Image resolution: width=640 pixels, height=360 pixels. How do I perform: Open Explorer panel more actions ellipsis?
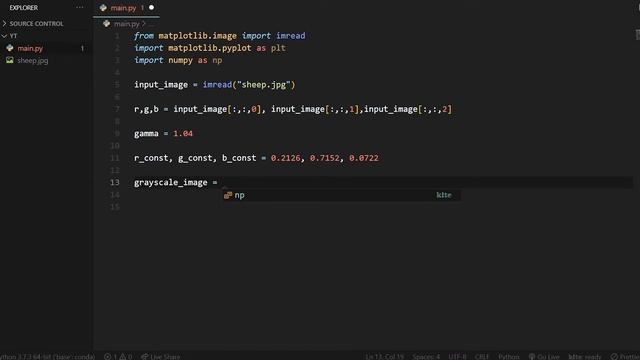click(80, 7)
